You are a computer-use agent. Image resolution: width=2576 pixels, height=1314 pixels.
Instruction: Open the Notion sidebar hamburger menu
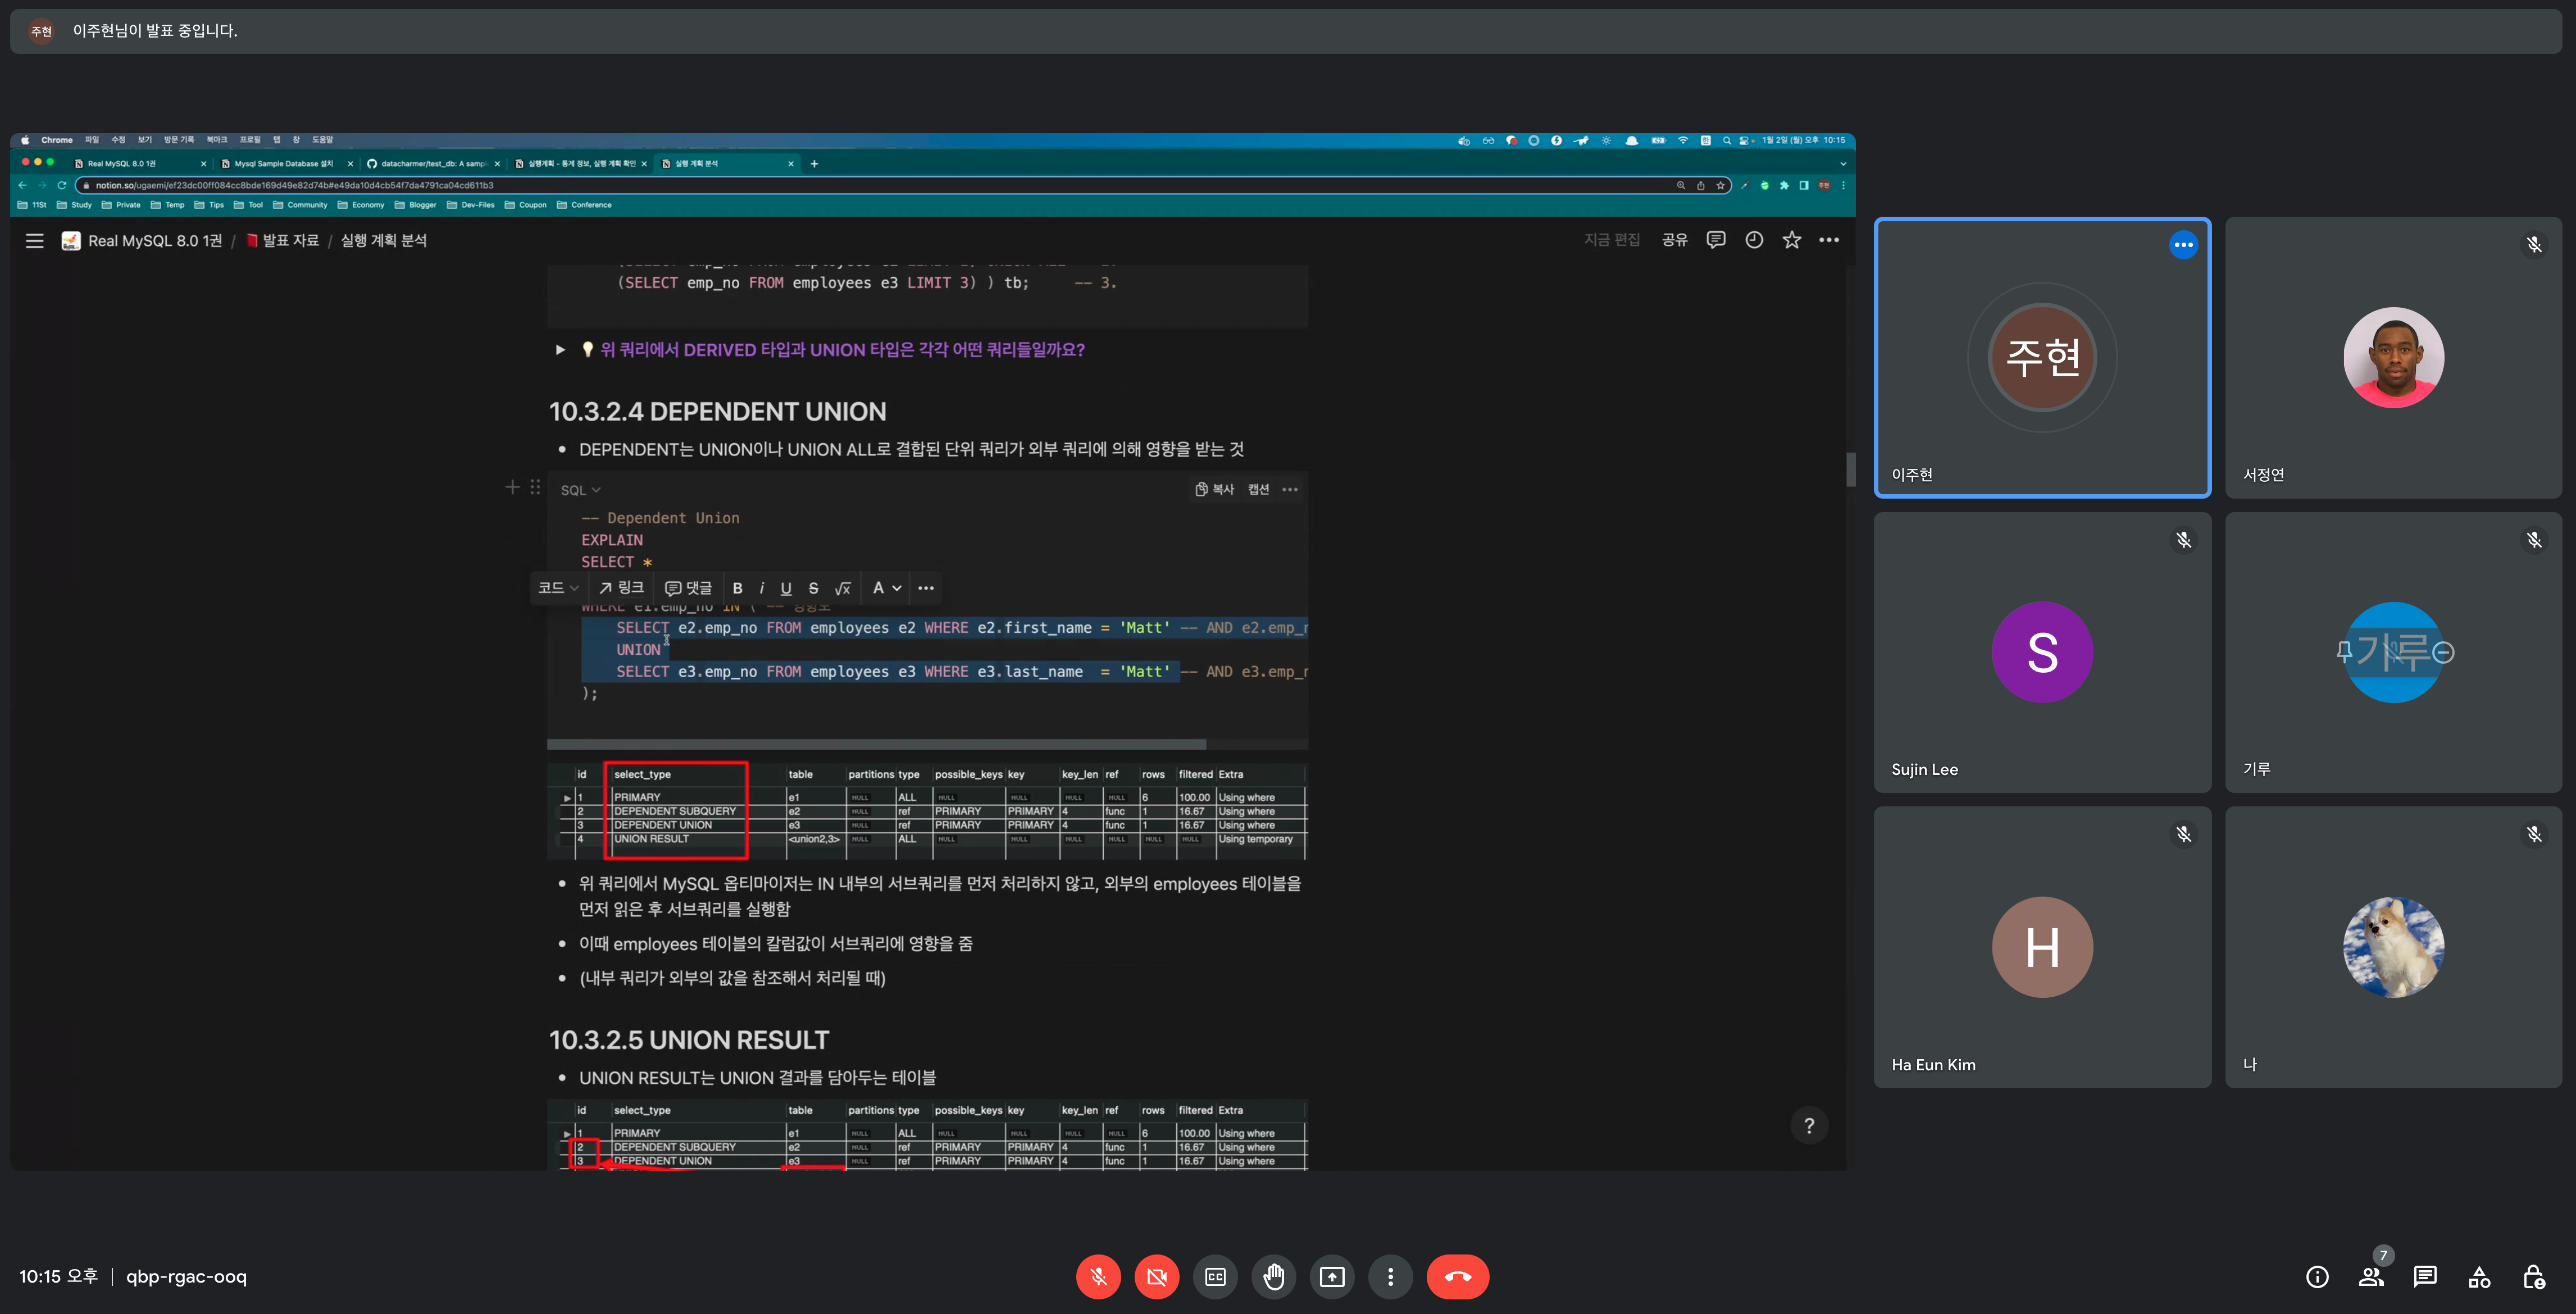pyautogui.click(x=34, y=240)
